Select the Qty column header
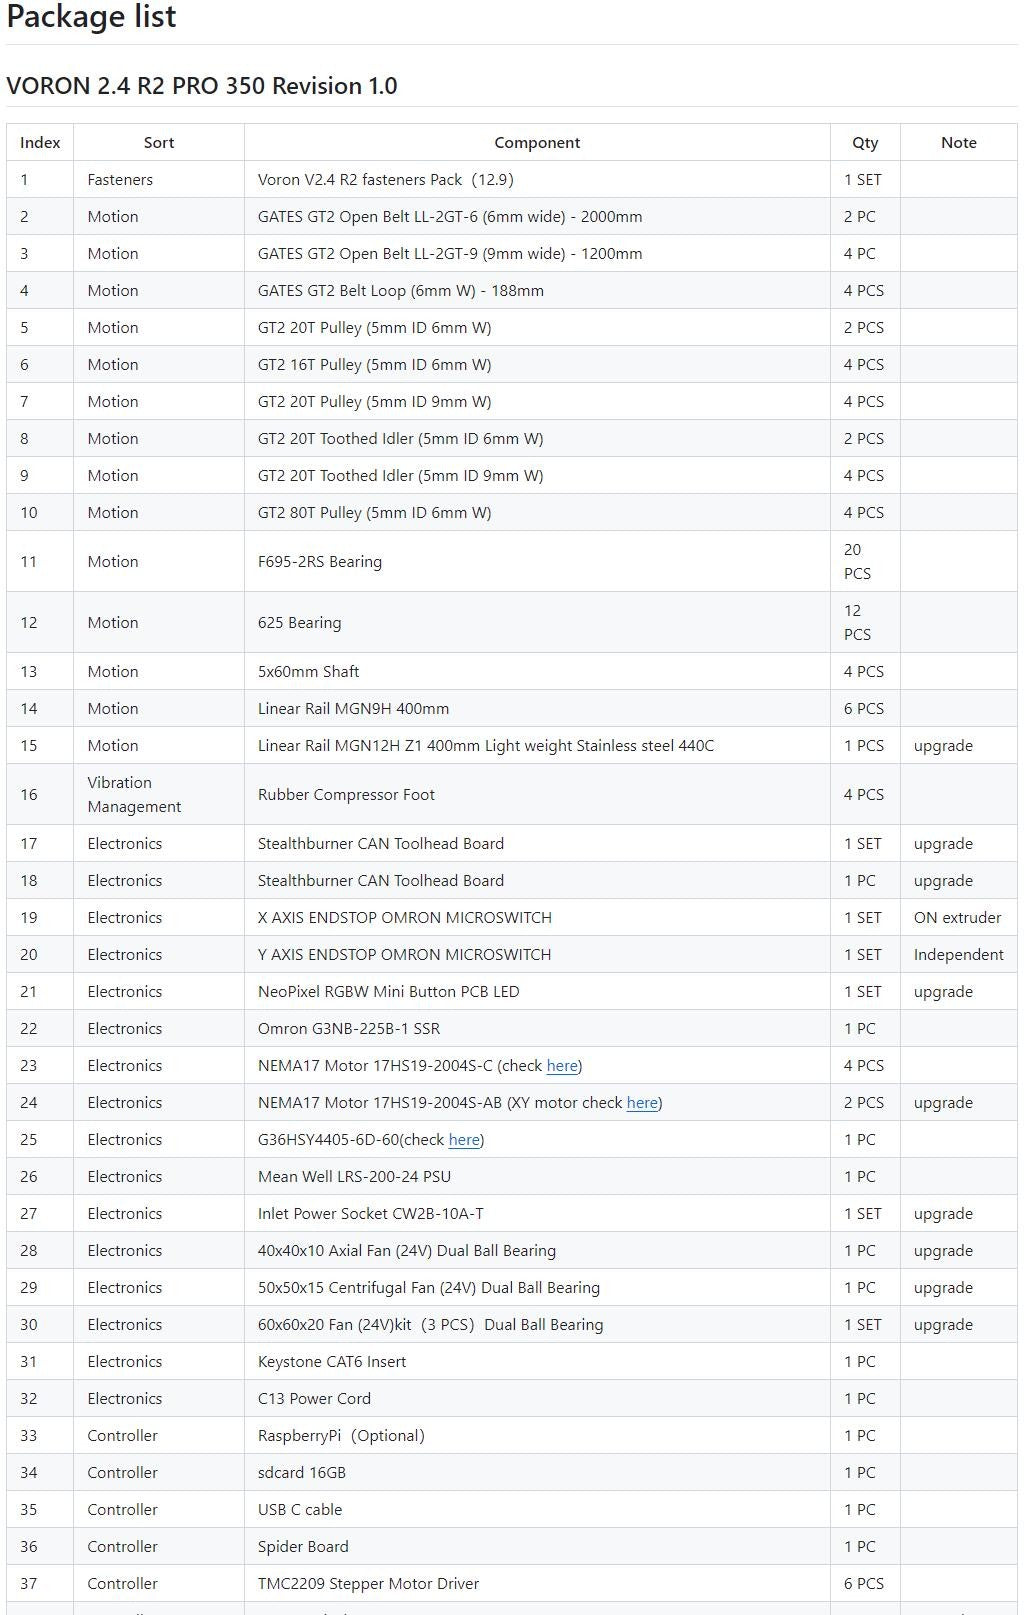1024x1615 pixels. [865, 143]
